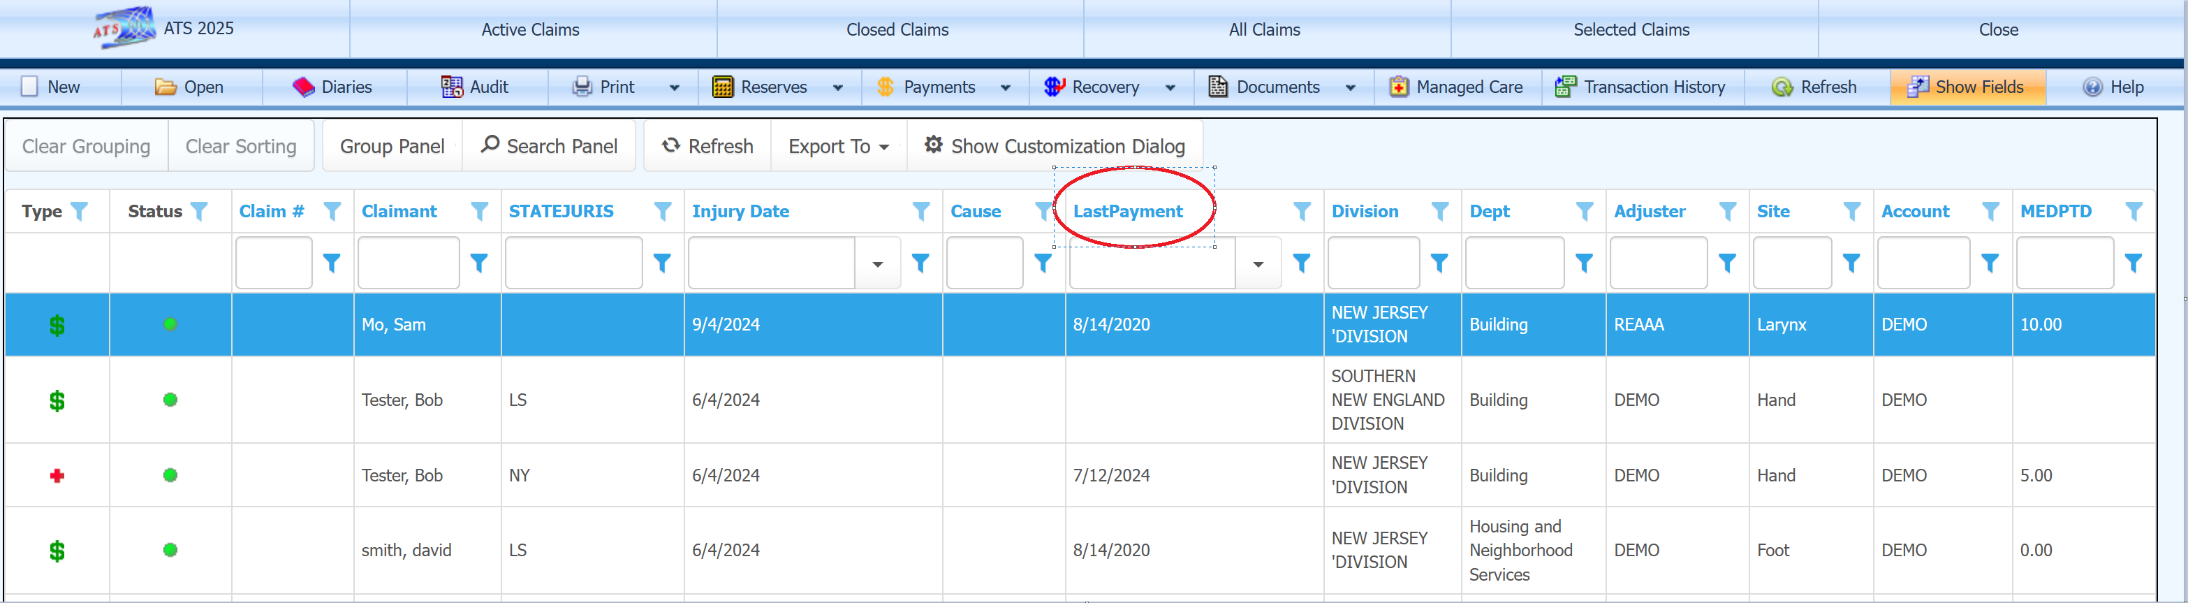Switch to the All Claims tab
The width and height of the screenshot is (2188, 603).
point(1264,30)
